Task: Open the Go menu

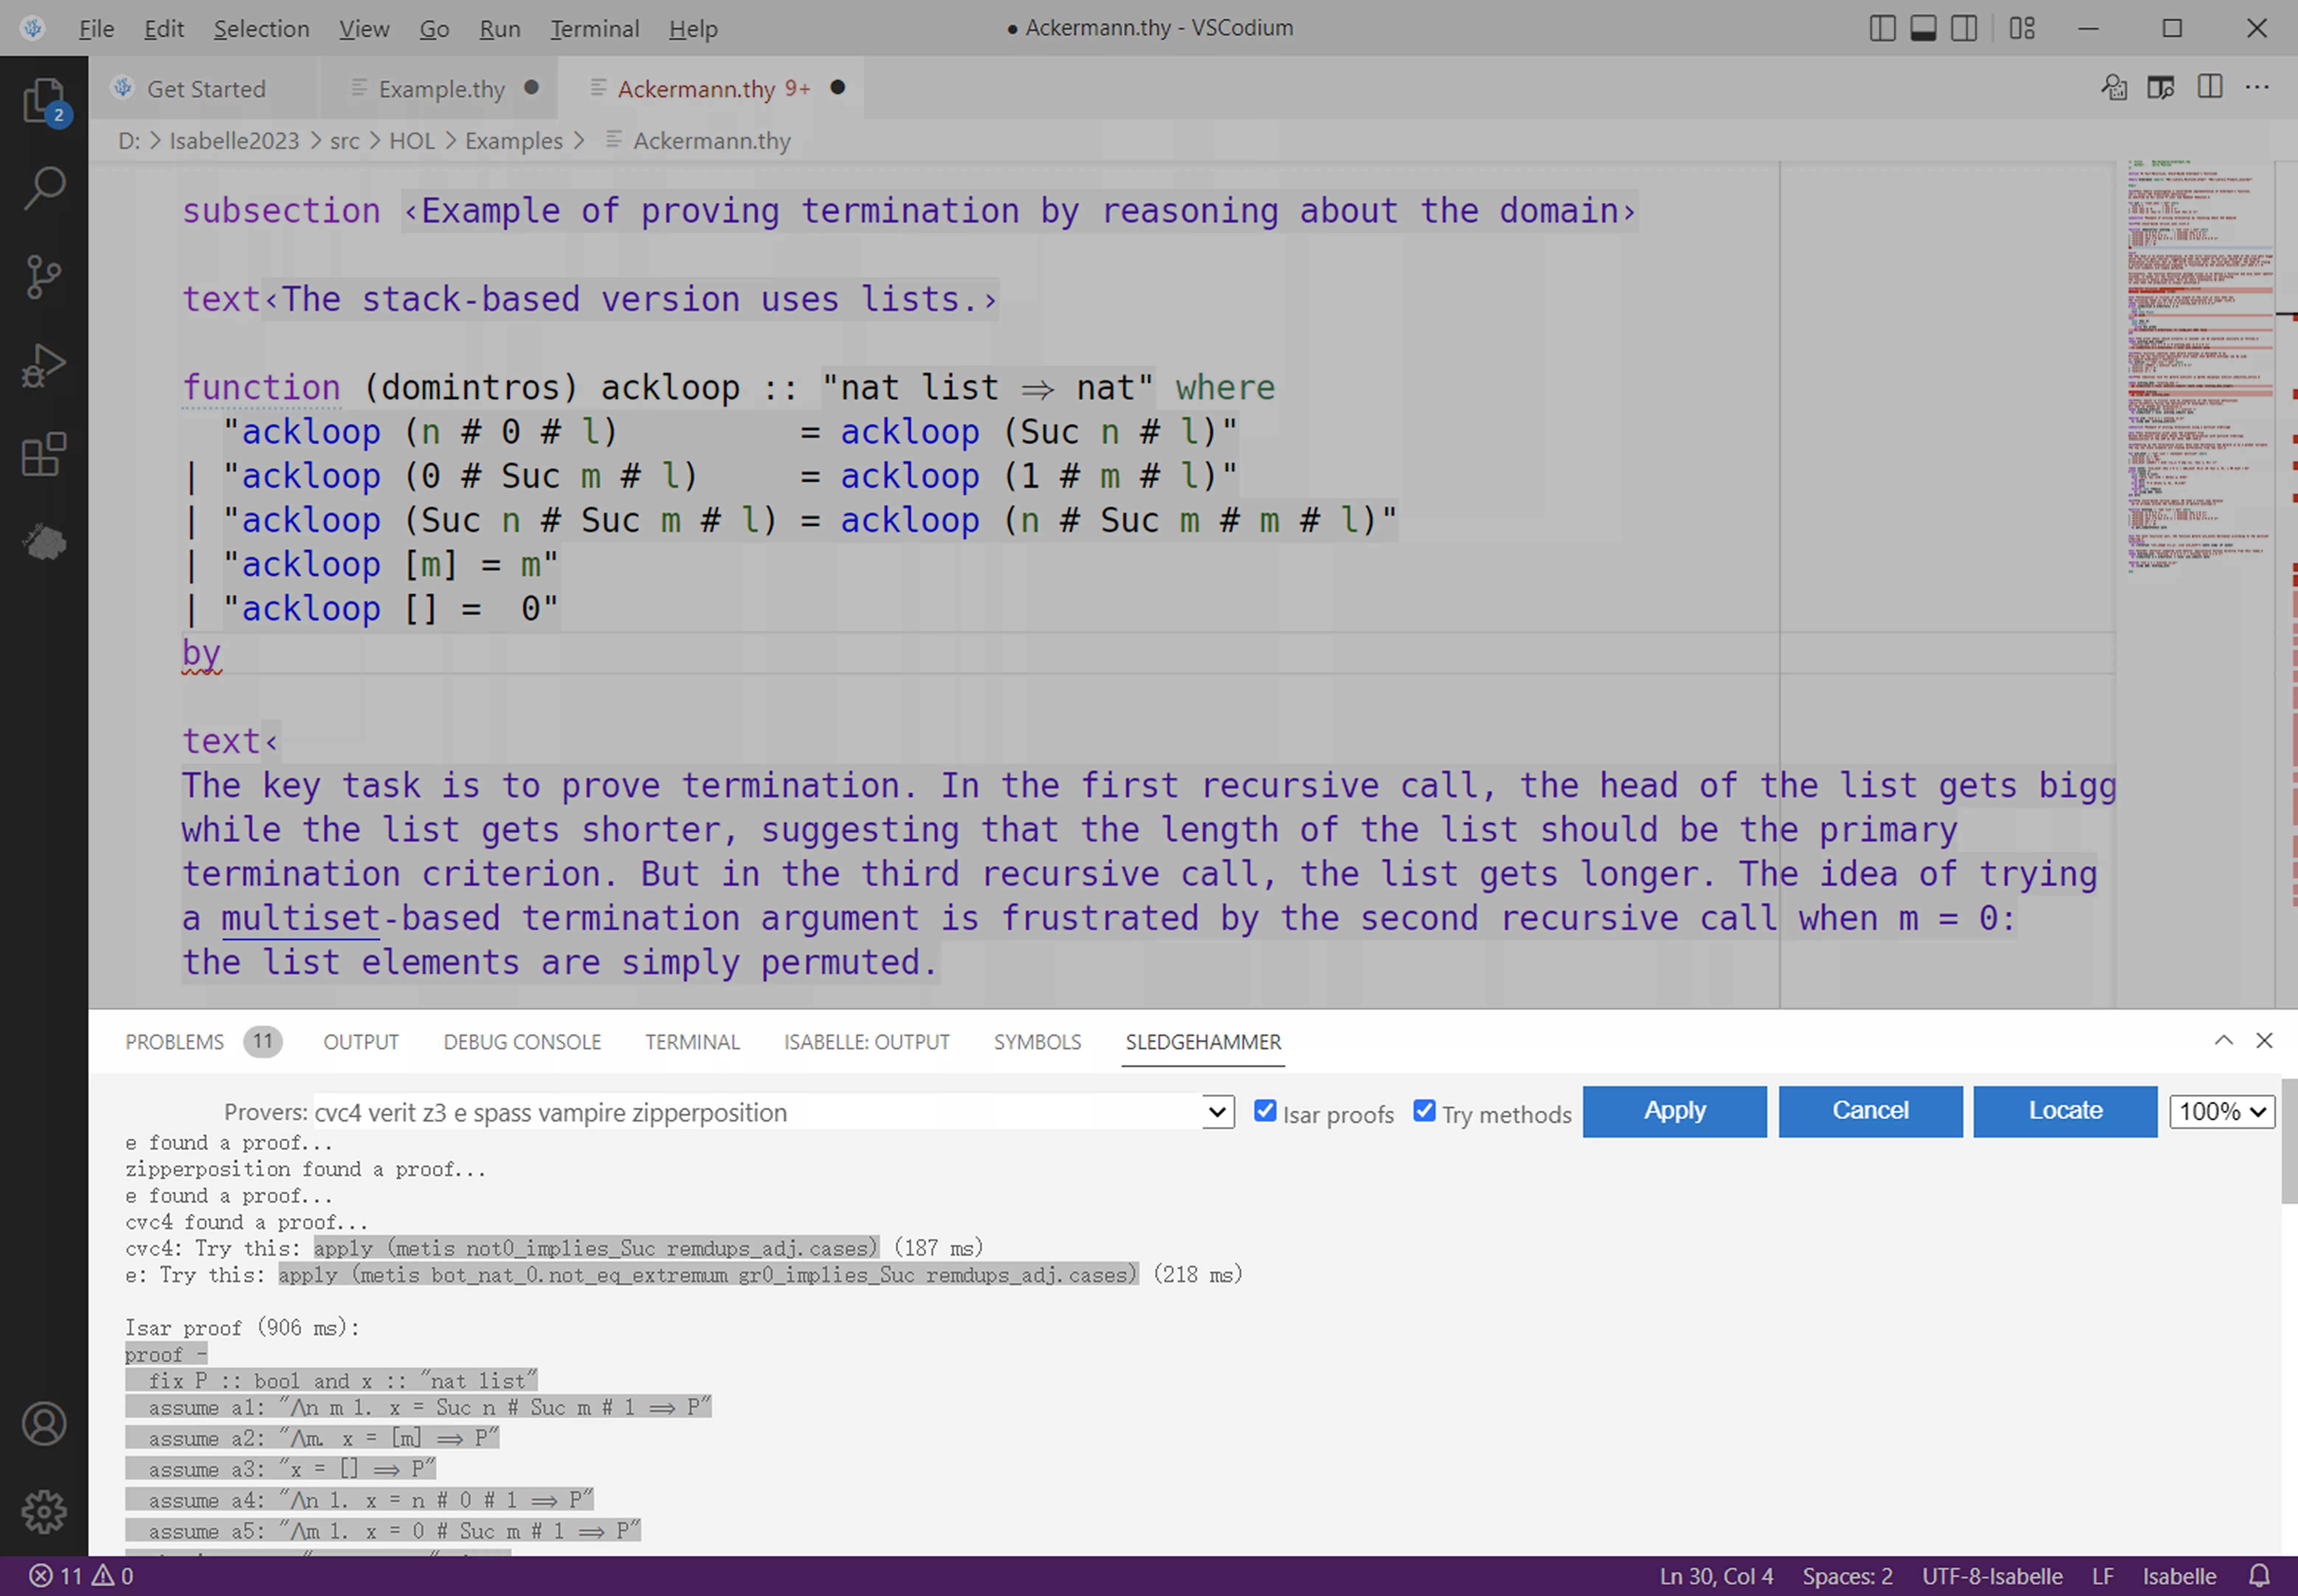Action: [434, 29]
